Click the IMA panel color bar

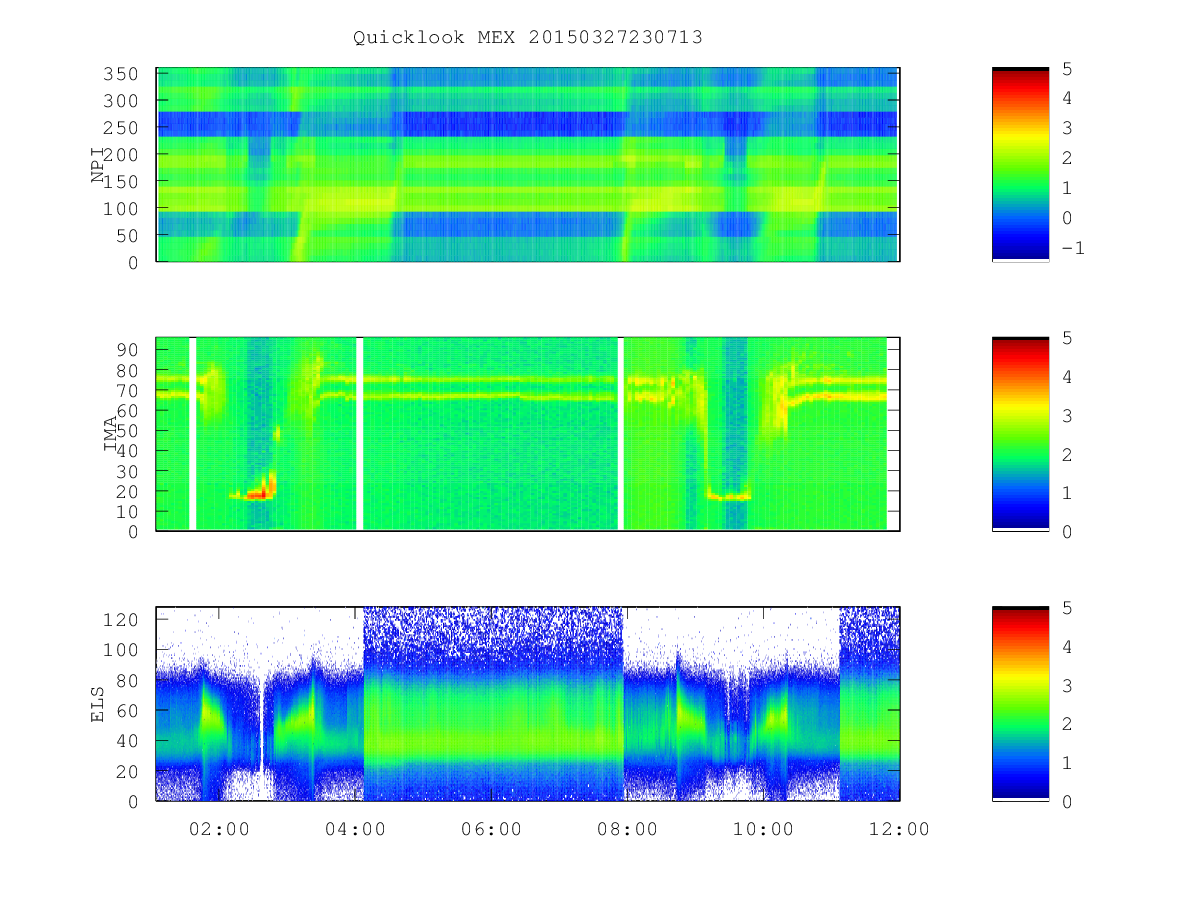tap(1020, 434)
